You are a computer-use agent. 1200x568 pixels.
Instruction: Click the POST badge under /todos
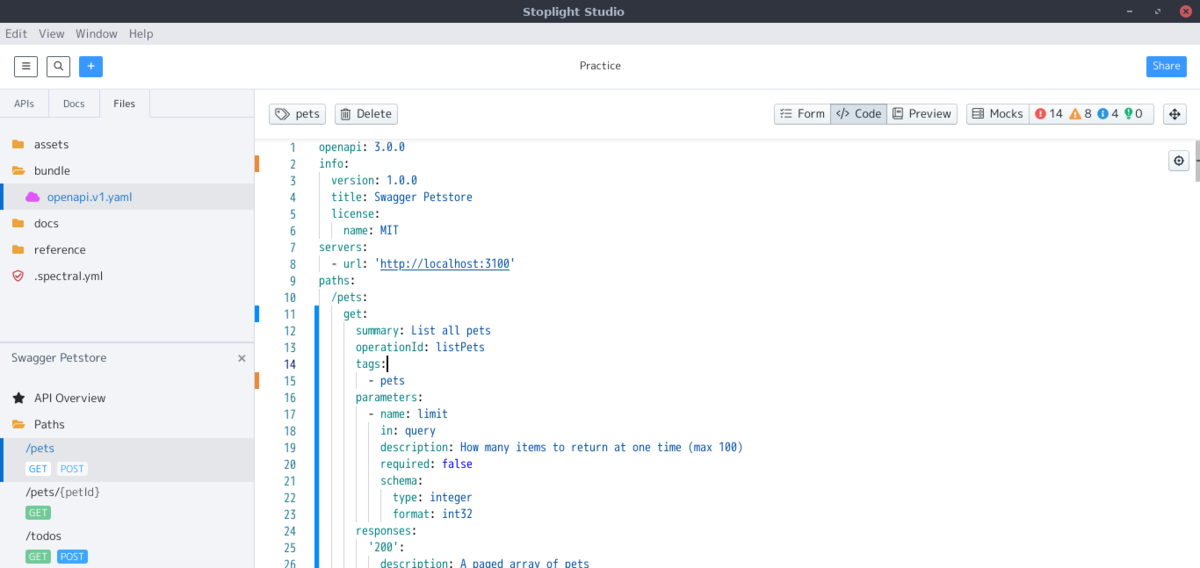coord(72,557)
